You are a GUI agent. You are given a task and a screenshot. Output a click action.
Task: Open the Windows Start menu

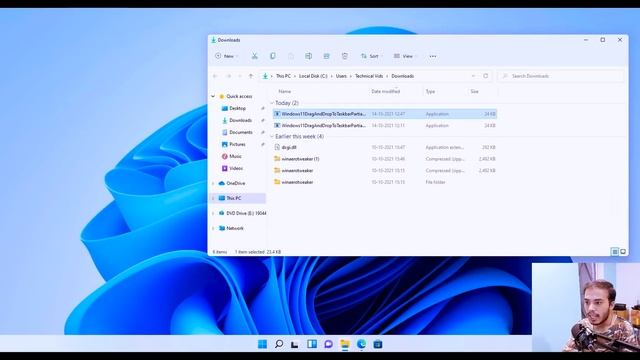pos(262,344)
